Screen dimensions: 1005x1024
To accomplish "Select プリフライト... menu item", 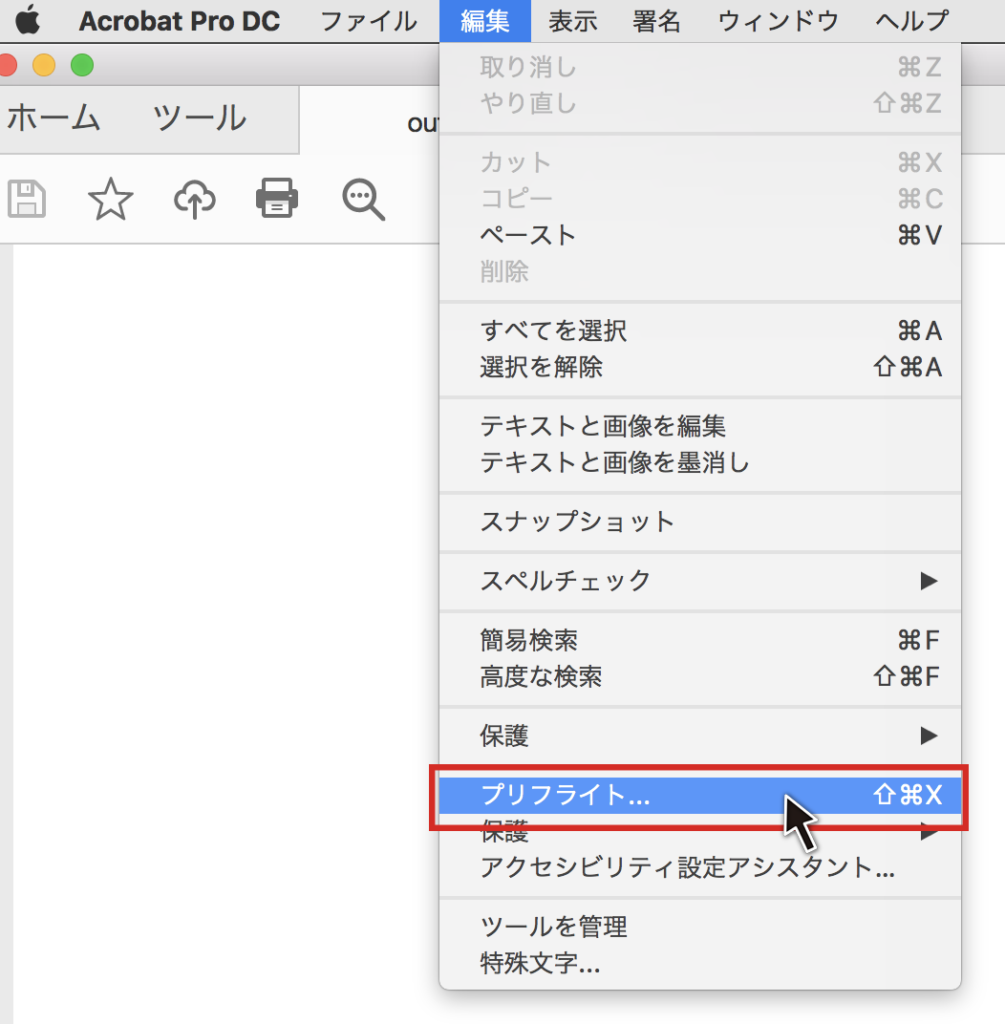I will [x=700, y=795].
